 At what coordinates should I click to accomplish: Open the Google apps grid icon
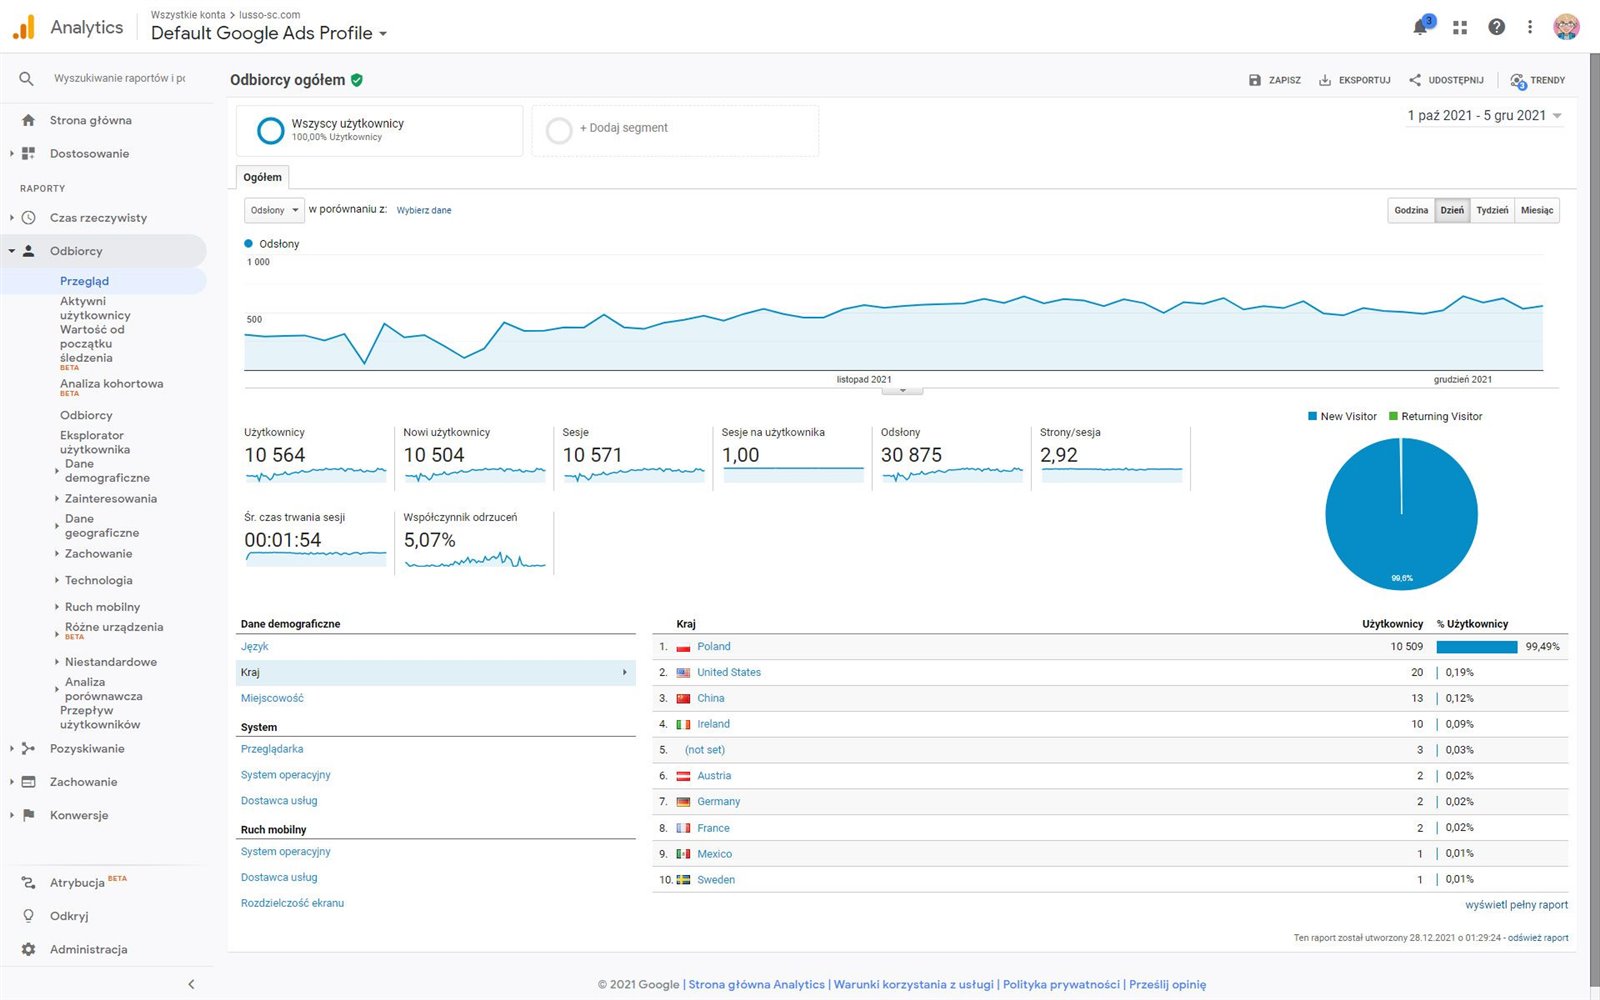(1460, 28)
